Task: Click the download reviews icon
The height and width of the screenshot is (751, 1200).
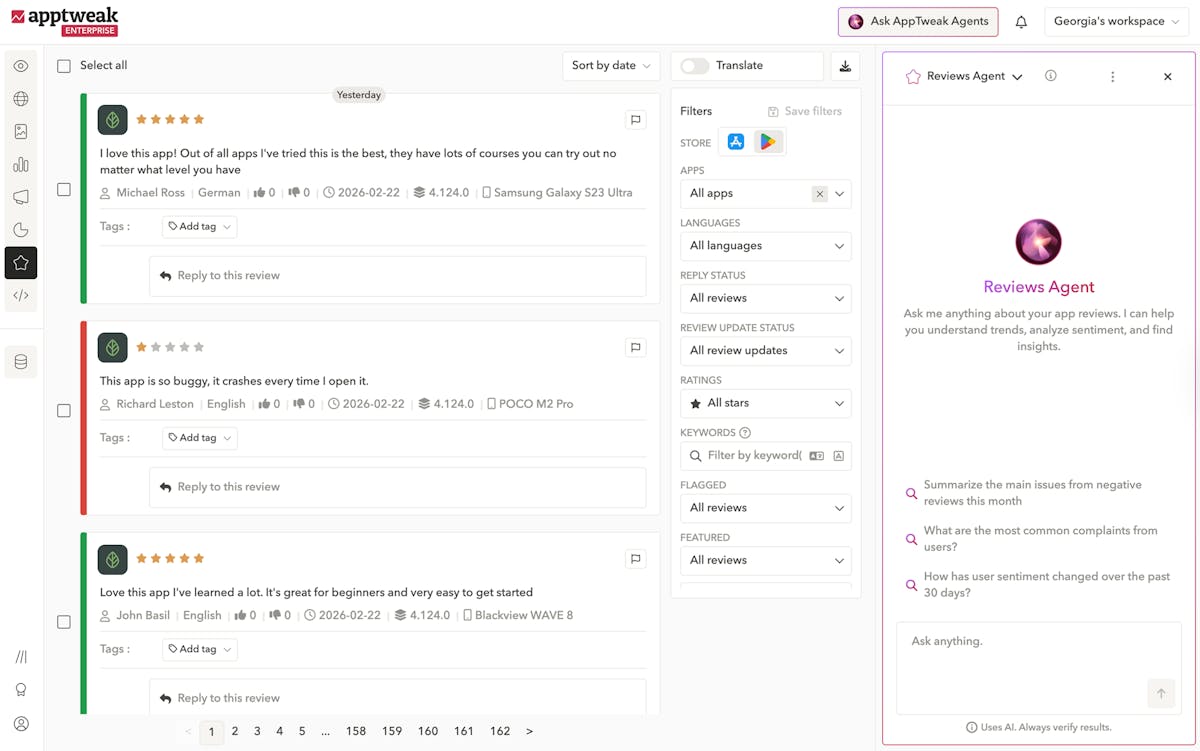Action: pyautogui.click(x=845, y=66)
